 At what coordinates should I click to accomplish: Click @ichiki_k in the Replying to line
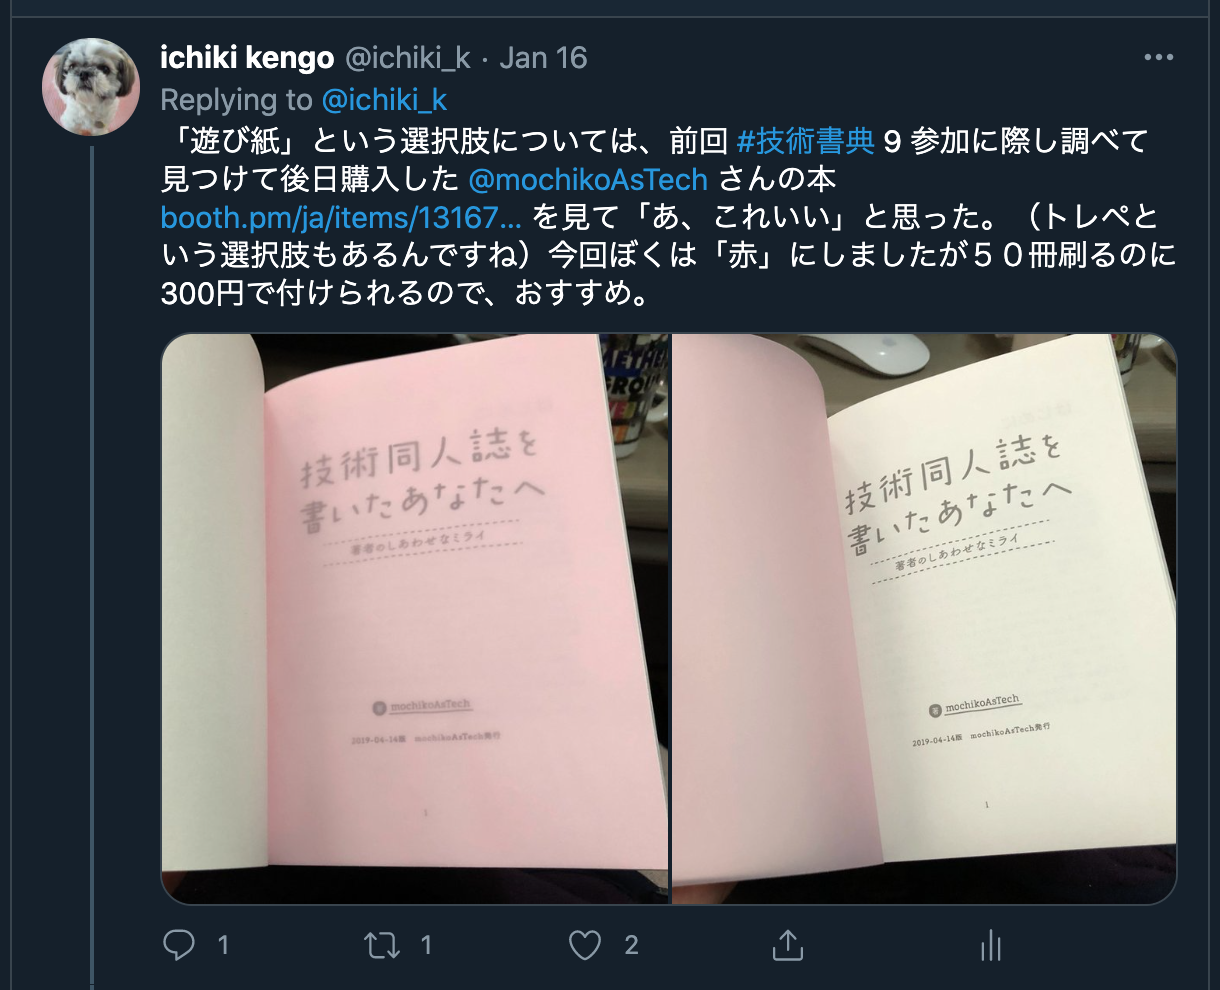click(384, 100)
